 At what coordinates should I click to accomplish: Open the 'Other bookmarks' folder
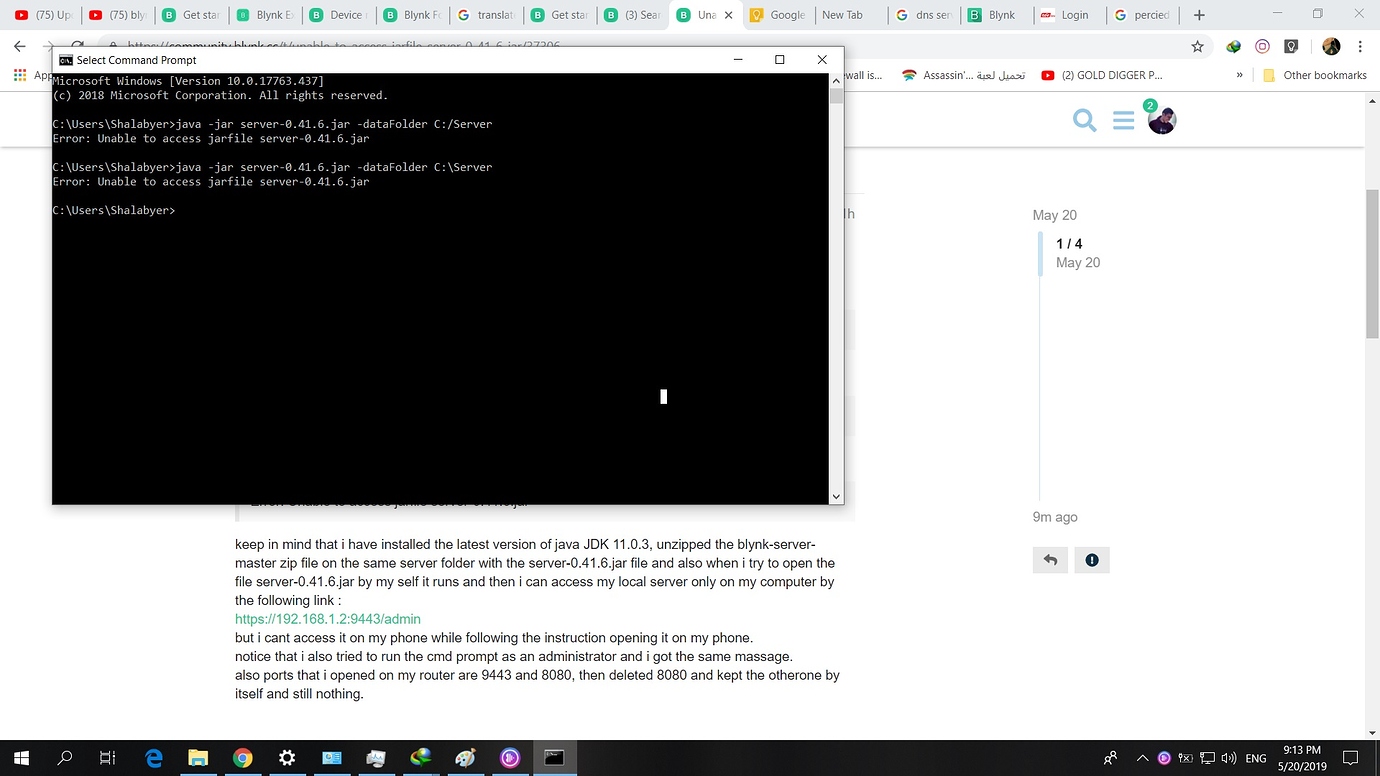pyautogui.click(x=1314, y=75)
